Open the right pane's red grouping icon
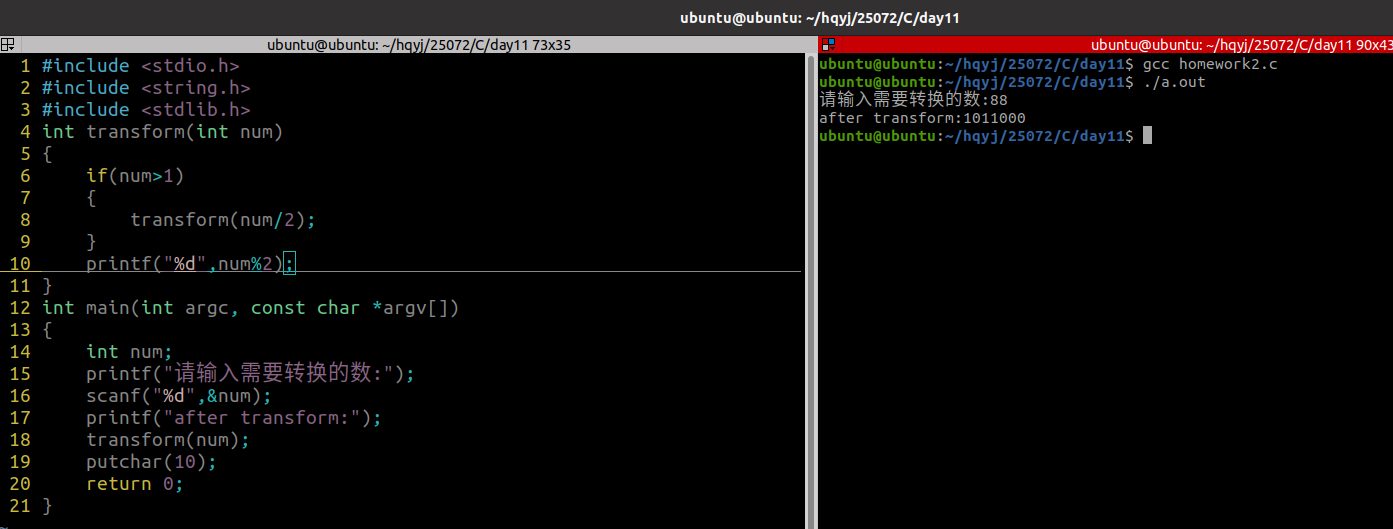1393x529 pixels. pyautogui.click(x=827, y=45)
